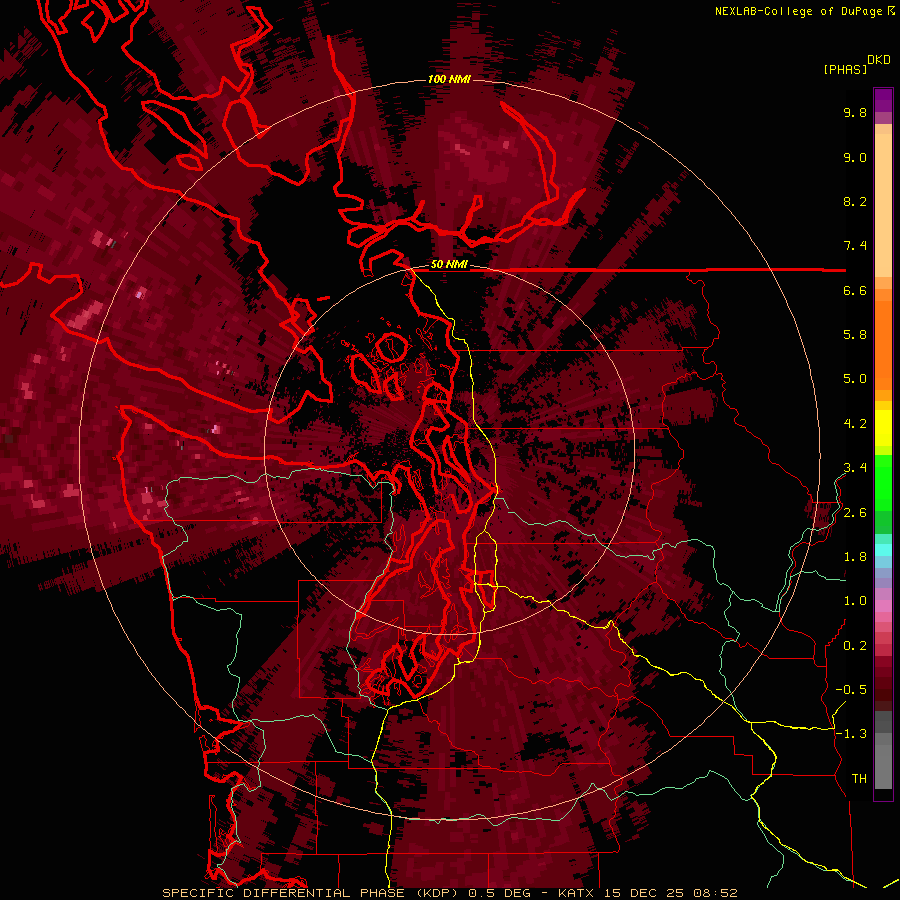Select the 8.2 value on the color scale

855,201
